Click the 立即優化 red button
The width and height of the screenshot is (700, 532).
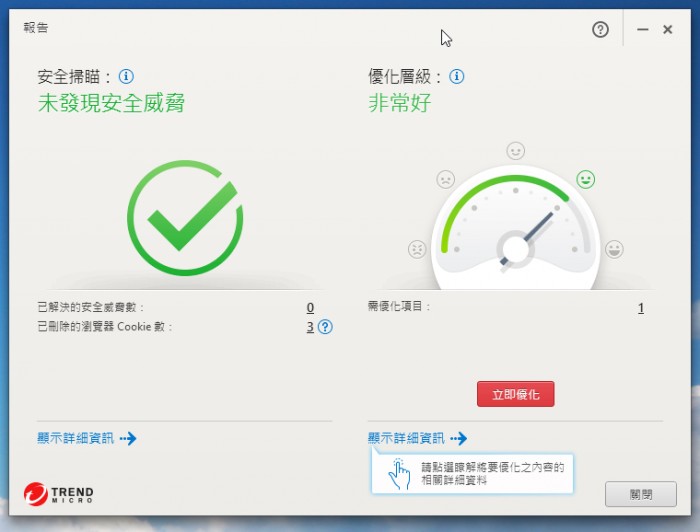click(516, 394)
